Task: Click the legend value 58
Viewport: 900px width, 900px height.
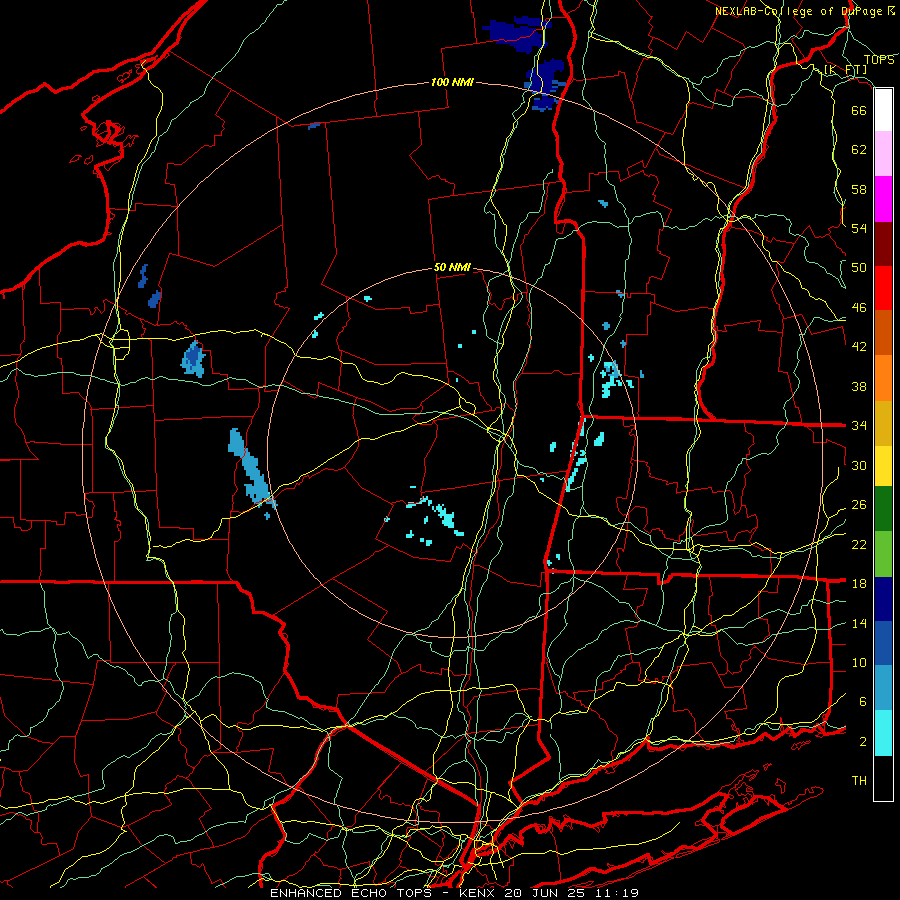Action: coord(859,189)
